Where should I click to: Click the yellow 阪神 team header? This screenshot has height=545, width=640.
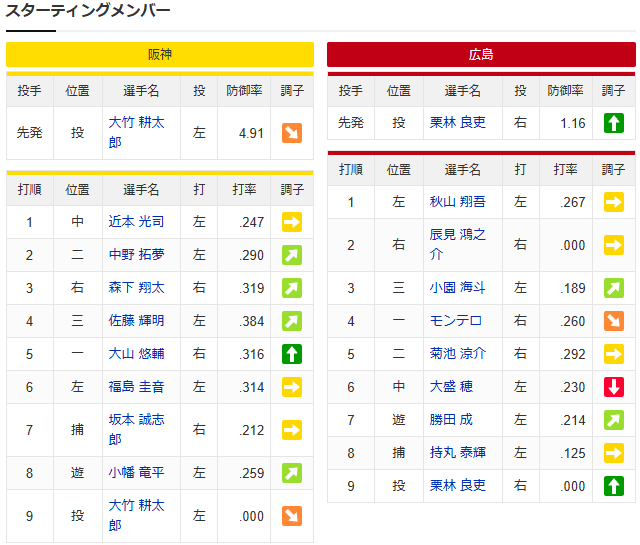[x=160, y=54]
